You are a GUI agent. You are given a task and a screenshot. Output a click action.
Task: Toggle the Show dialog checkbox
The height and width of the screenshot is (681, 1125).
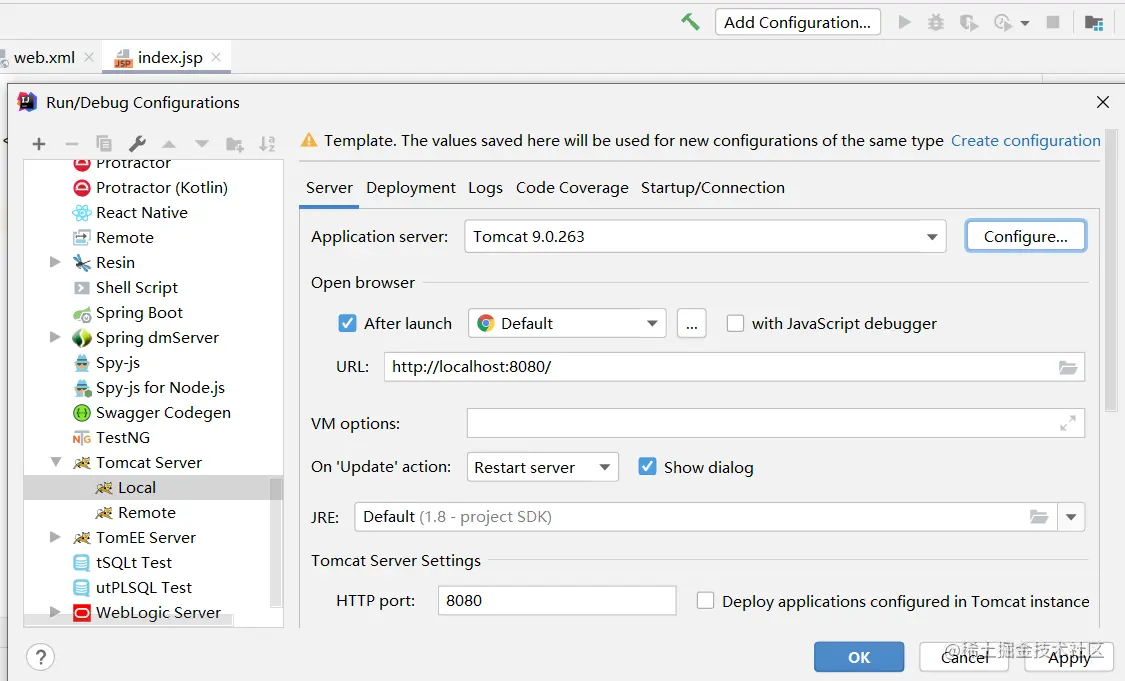pyautogui.click(x=647, y=467)
